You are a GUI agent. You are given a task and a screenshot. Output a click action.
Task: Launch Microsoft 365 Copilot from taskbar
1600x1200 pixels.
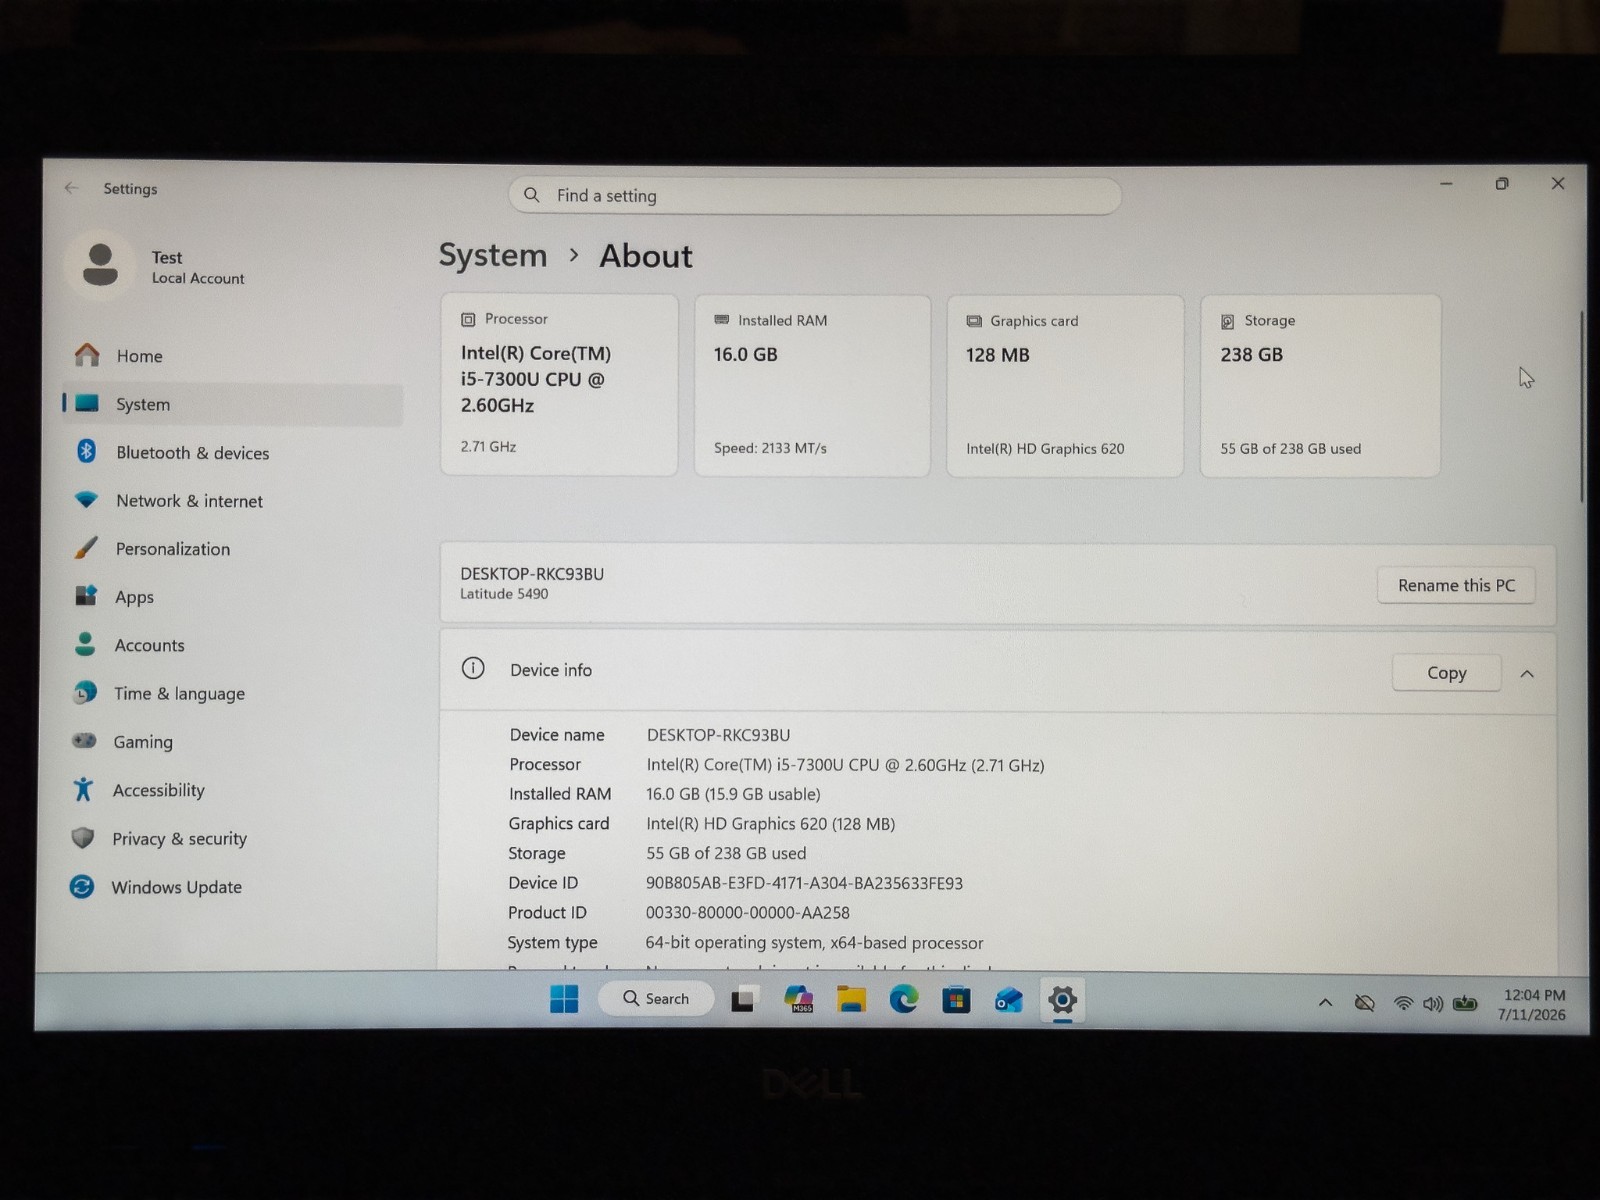click(798, 999)
